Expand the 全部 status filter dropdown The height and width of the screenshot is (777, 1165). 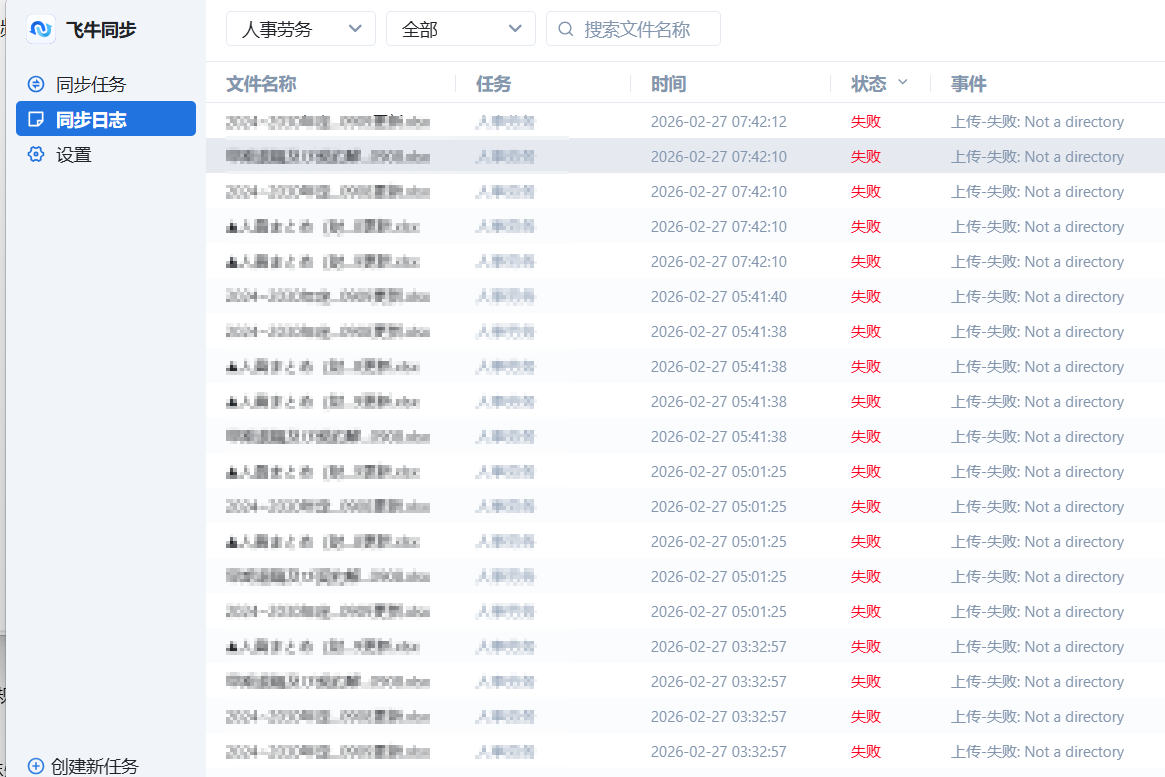[460, 28]
